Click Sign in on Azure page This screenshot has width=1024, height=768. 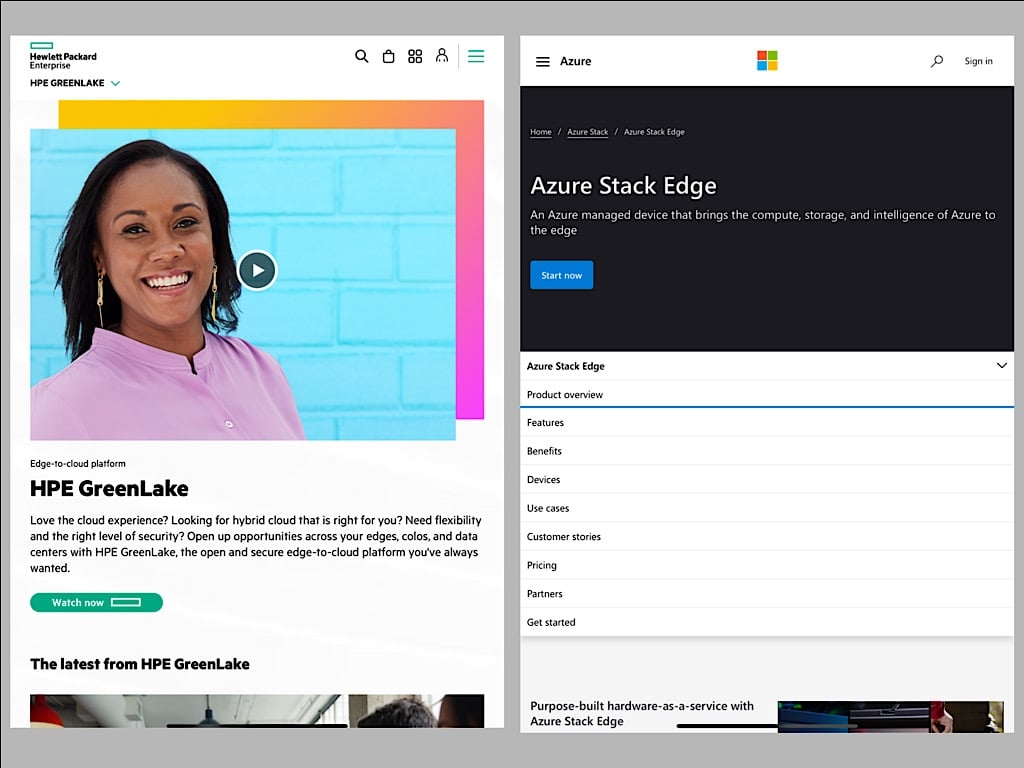tap(978, 61)
